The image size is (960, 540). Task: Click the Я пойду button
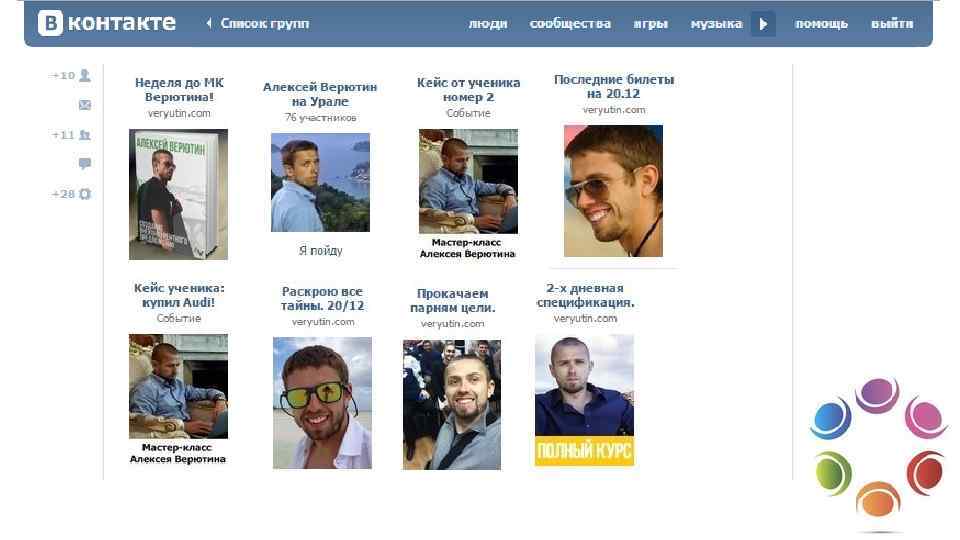point(320,250)
